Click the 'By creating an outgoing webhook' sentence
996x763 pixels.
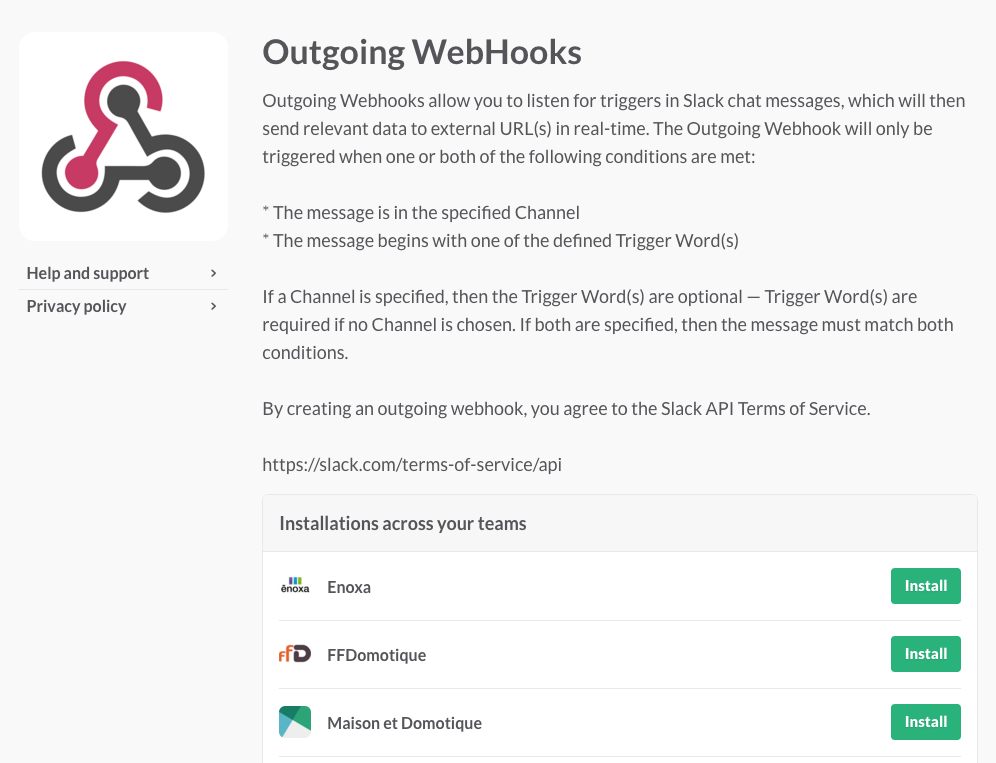[567, 409]
